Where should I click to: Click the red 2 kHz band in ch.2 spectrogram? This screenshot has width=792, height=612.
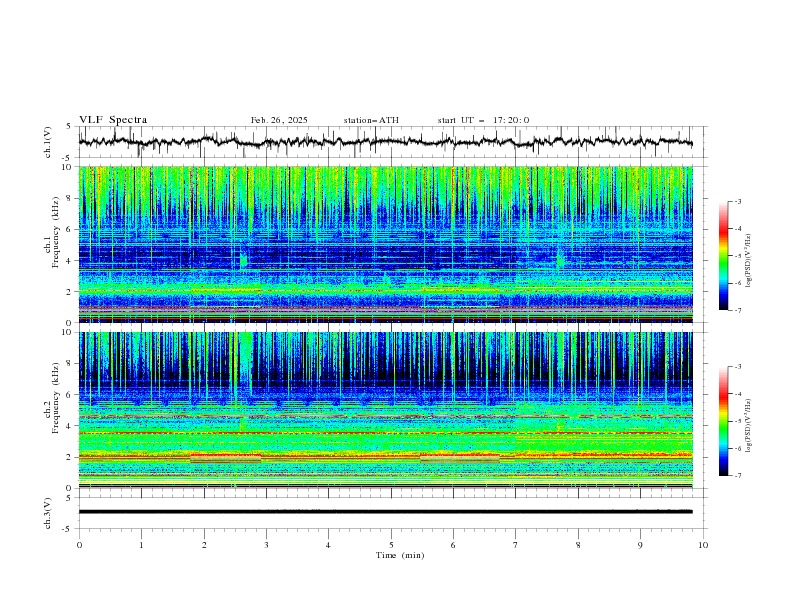pyautogui.click(x=385, y=456)
